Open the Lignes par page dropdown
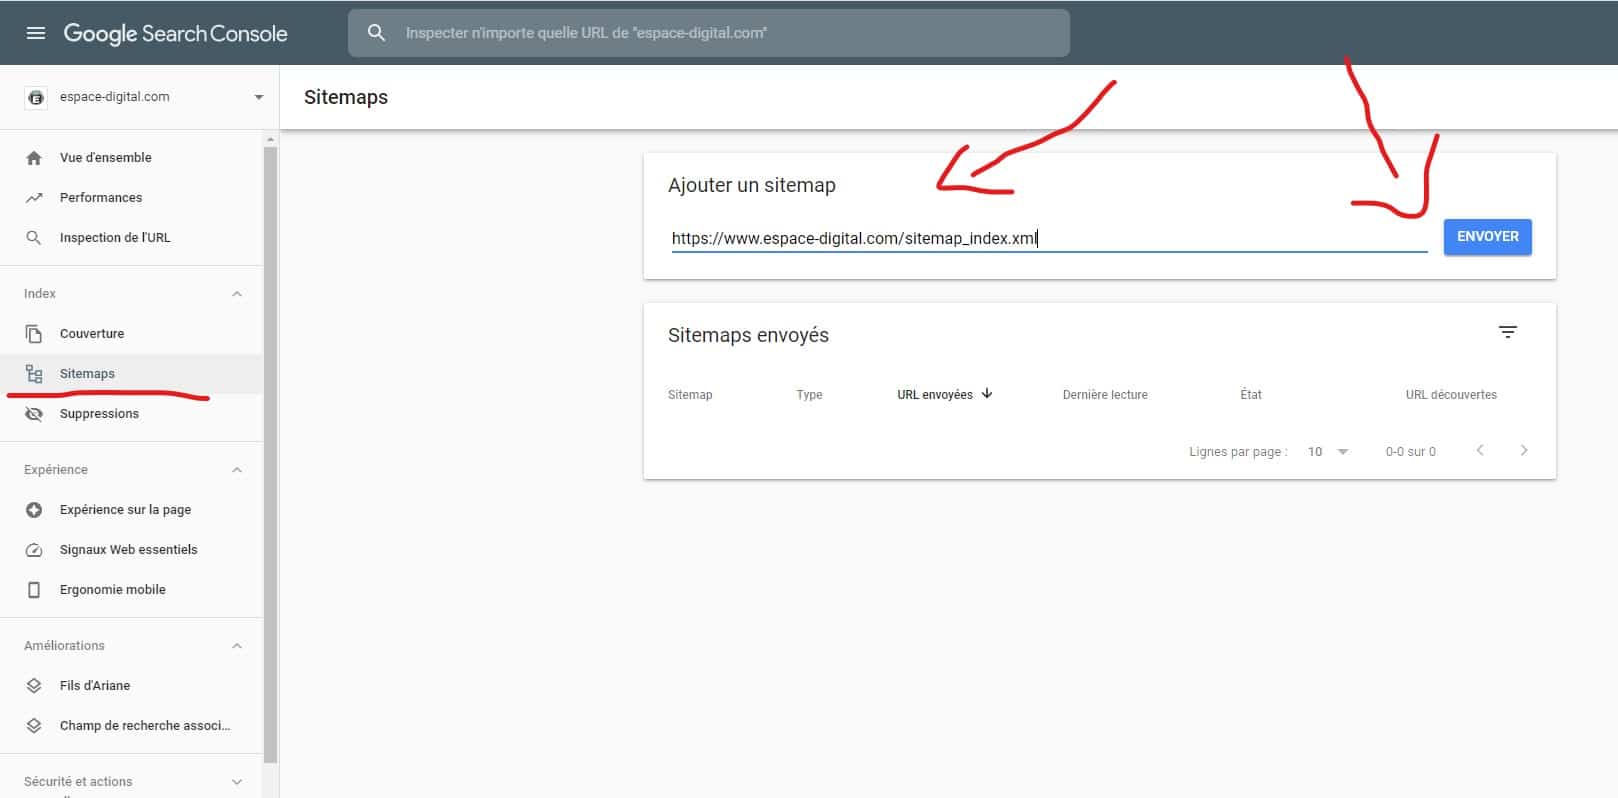The width and height of the screenshot is (1618, 798). click(x=1328, y=452)
